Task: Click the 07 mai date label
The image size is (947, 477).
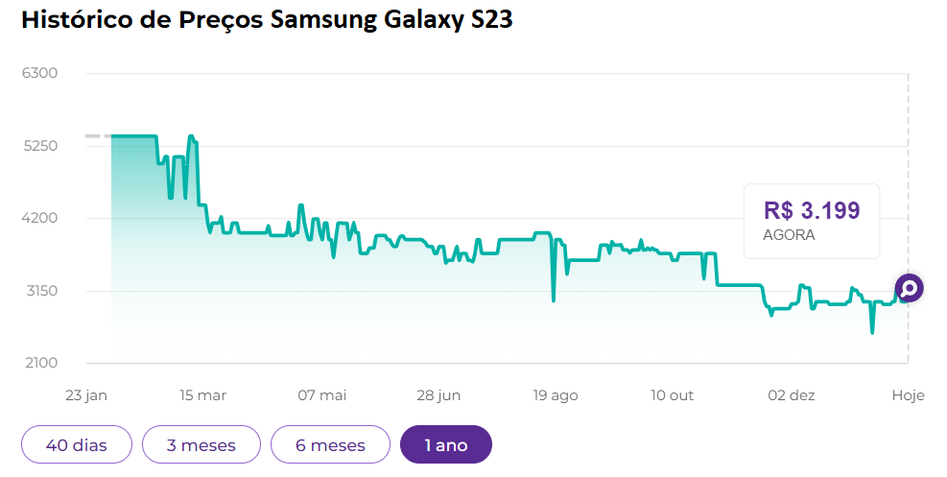Action: (321, 396)
